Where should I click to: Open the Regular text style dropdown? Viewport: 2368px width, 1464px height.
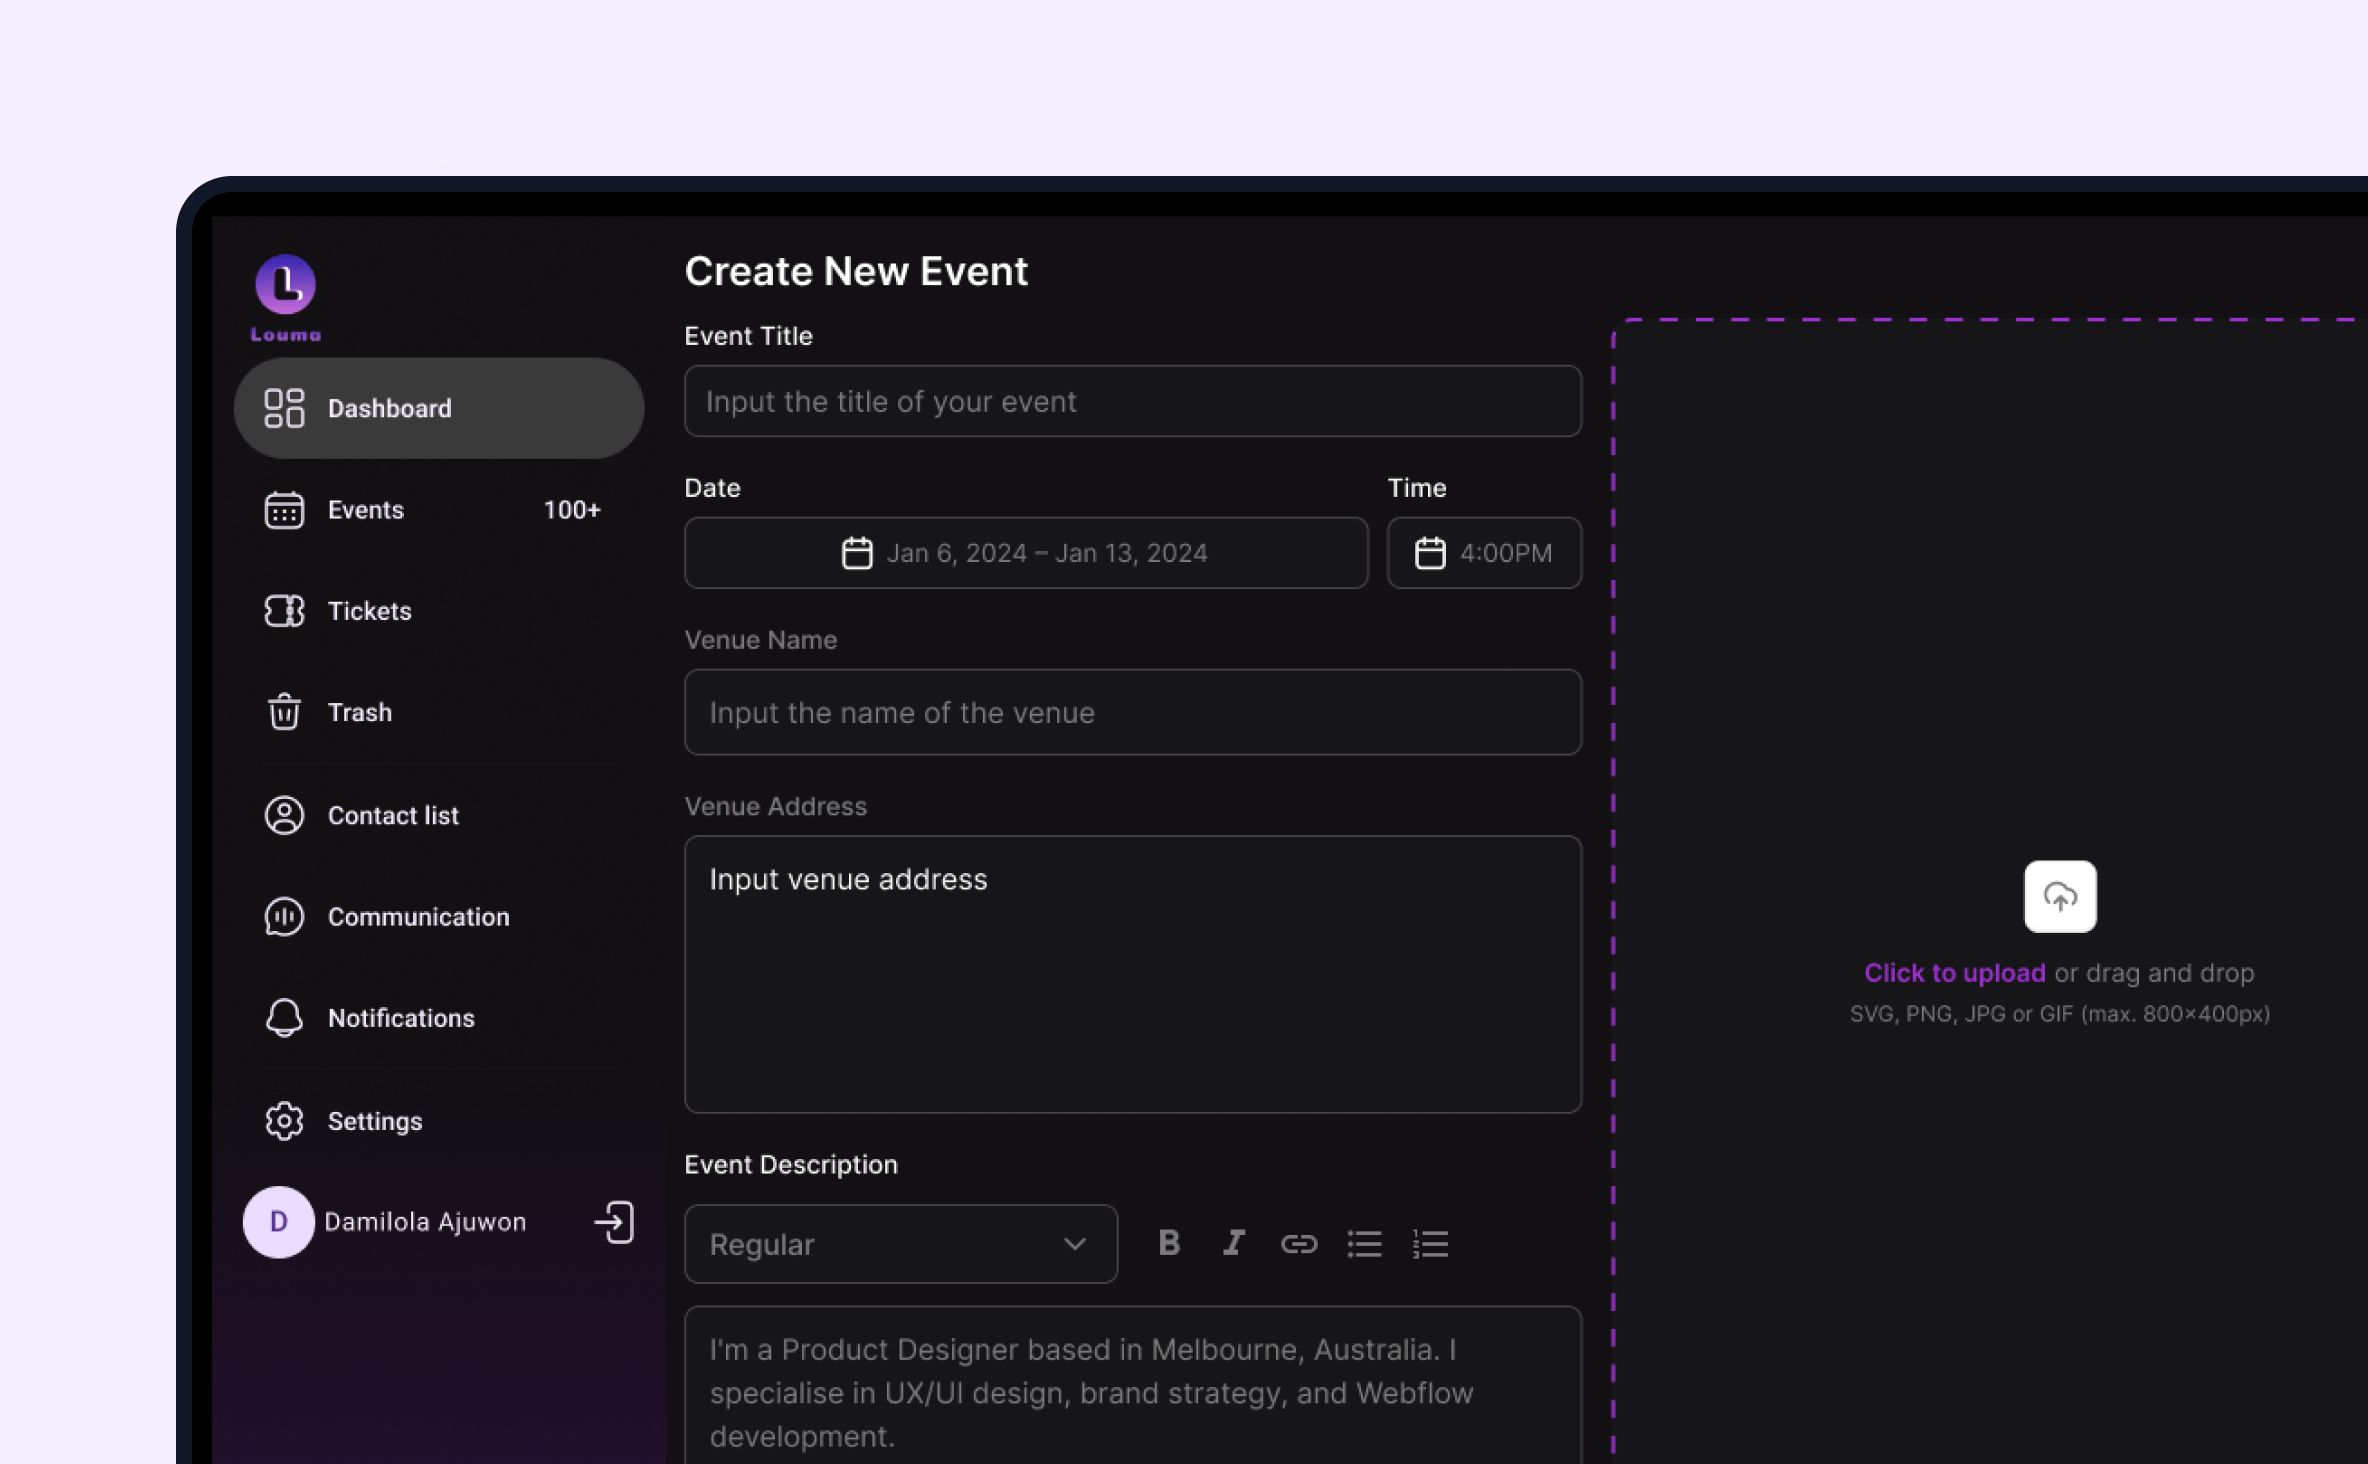click(899, 1243)
